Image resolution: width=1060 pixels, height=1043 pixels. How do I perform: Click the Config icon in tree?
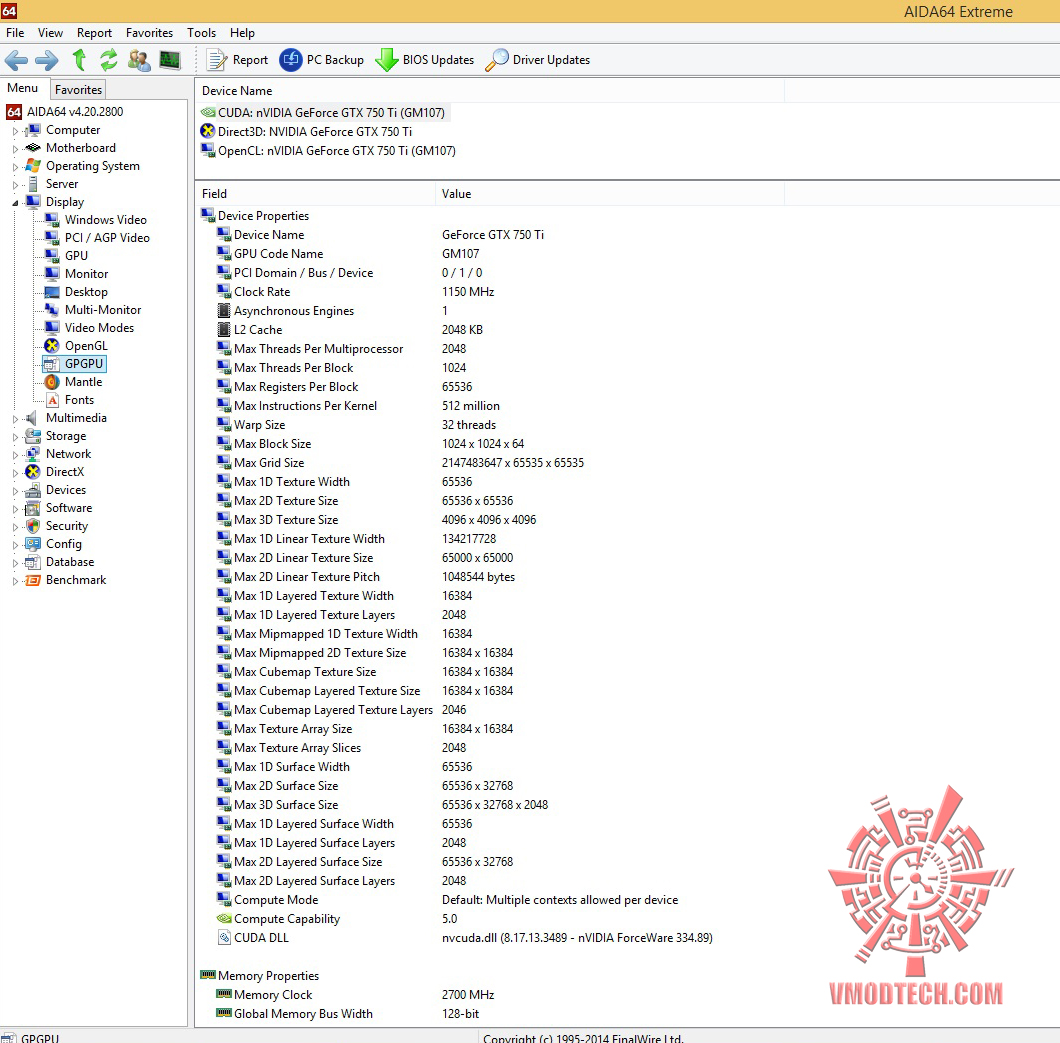(x=32, y=544)
